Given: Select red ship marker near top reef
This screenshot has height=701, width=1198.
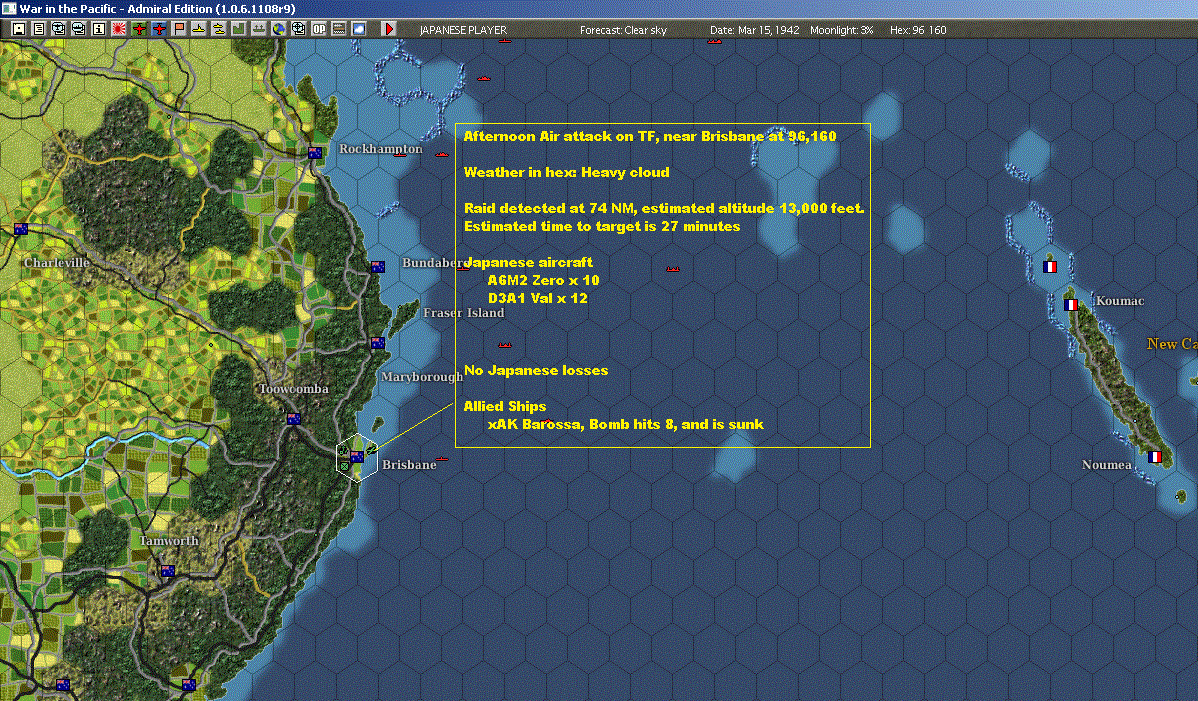Looking at the screenshot, I should [x=484, y=78].
